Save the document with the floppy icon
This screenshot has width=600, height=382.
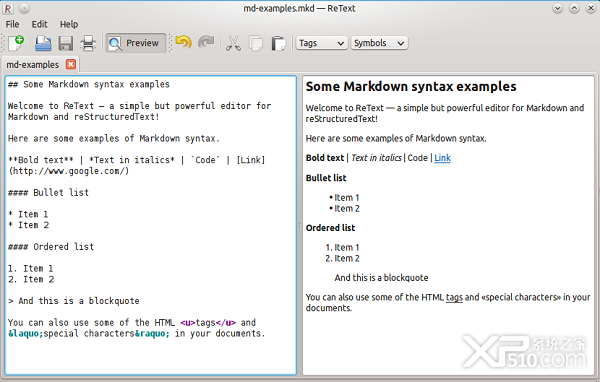[65, 43]
